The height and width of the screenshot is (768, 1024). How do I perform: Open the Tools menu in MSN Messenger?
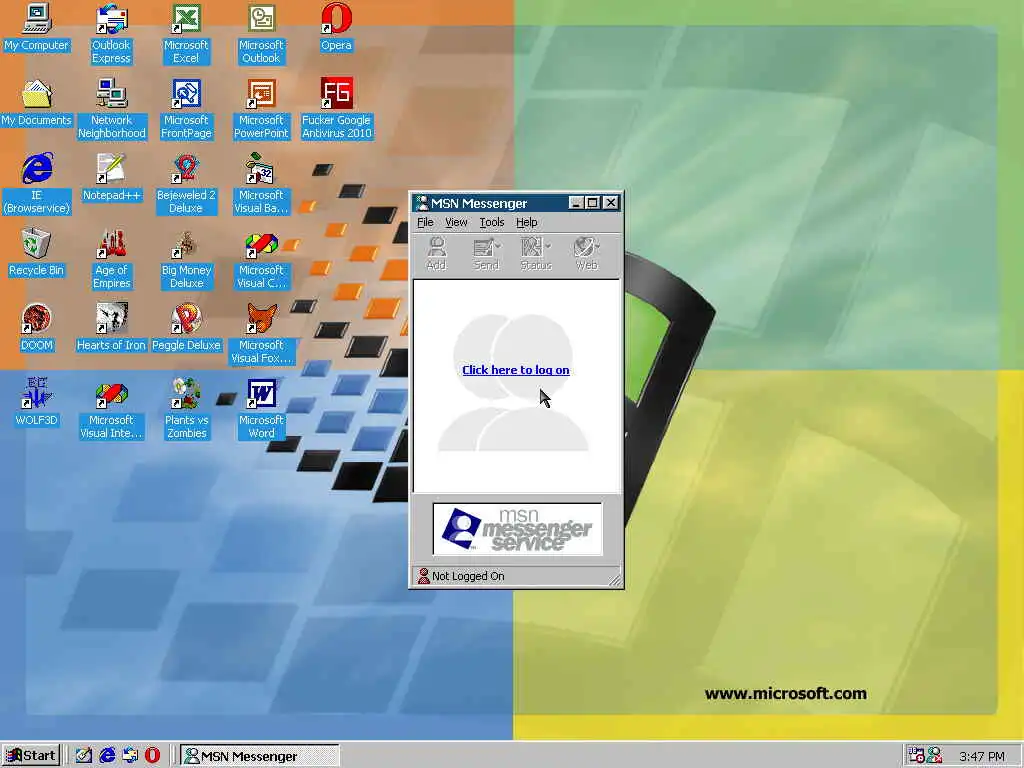(x=492, y=222)
